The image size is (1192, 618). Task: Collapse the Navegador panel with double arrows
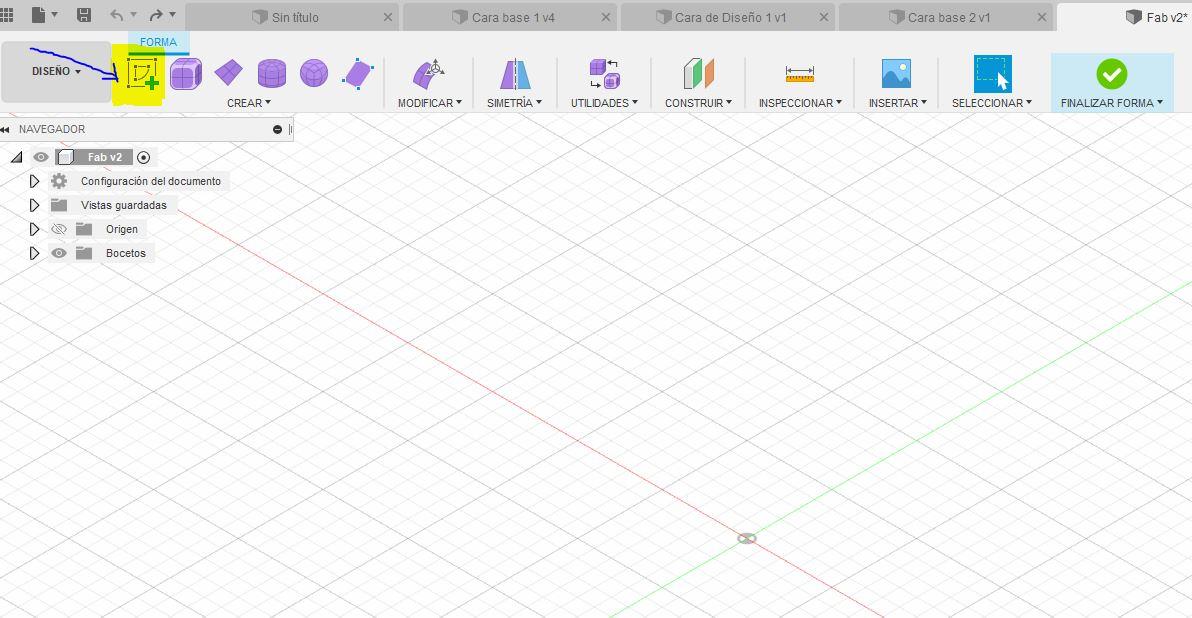click(x=5, y=130)
